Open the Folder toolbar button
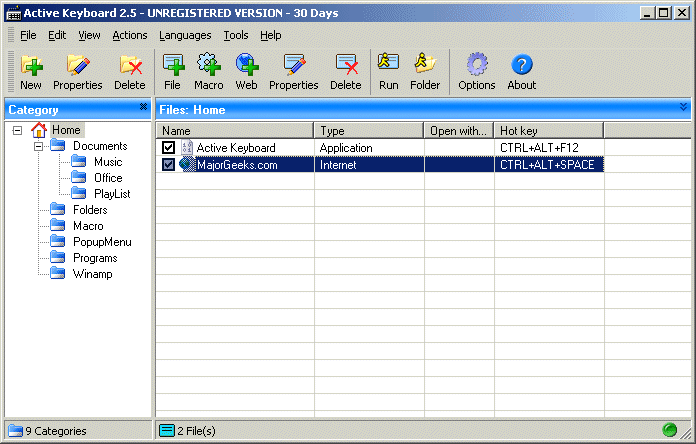Viewport: 696px width, 444px height. 425,63
